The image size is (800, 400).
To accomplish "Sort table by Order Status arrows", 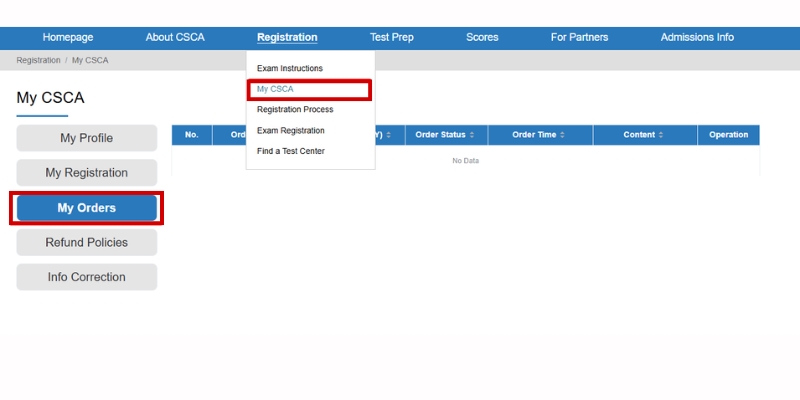I will click(x=472, y=135).
